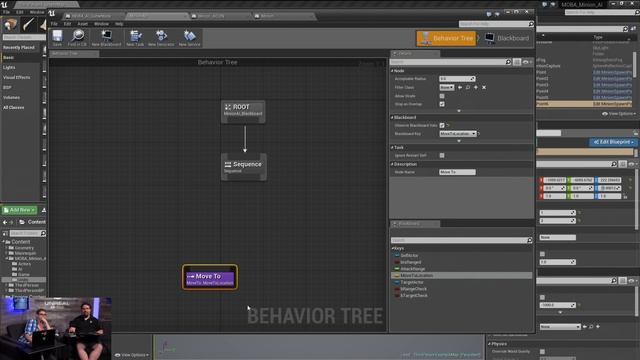The height and width of the screenshot is (360, 640).
Task: Select Visual Effects category in Modes panel
Action: [16, 77]
